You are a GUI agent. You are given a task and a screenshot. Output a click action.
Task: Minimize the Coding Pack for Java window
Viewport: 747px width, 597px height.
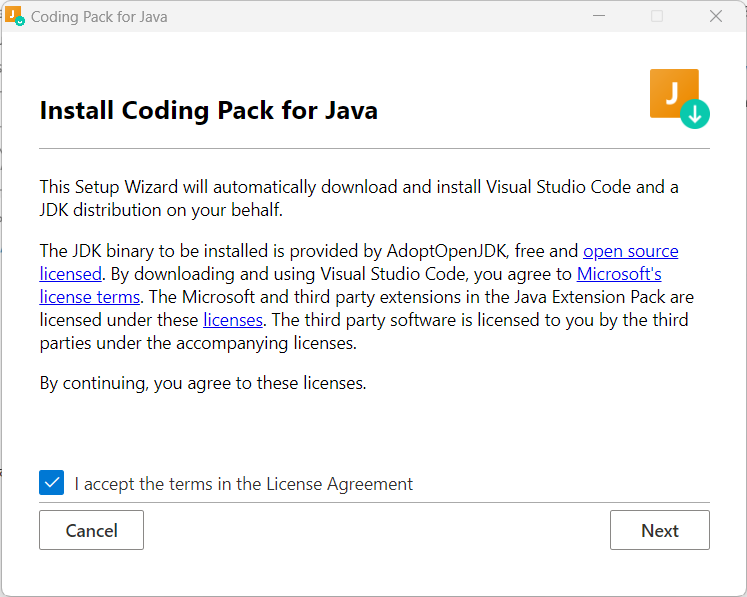[x=599, y=16]
